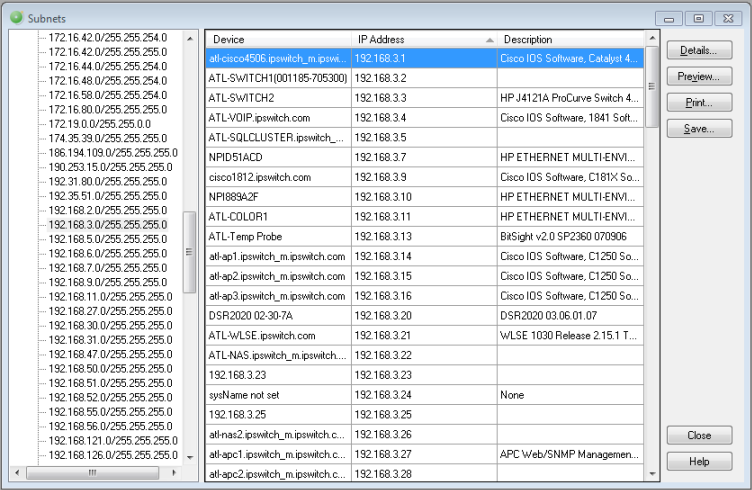Screen dimensions: 752x490
Task: Select subnet 192.168.6.0/255.255.255.0
Action: tap(107, 253)
